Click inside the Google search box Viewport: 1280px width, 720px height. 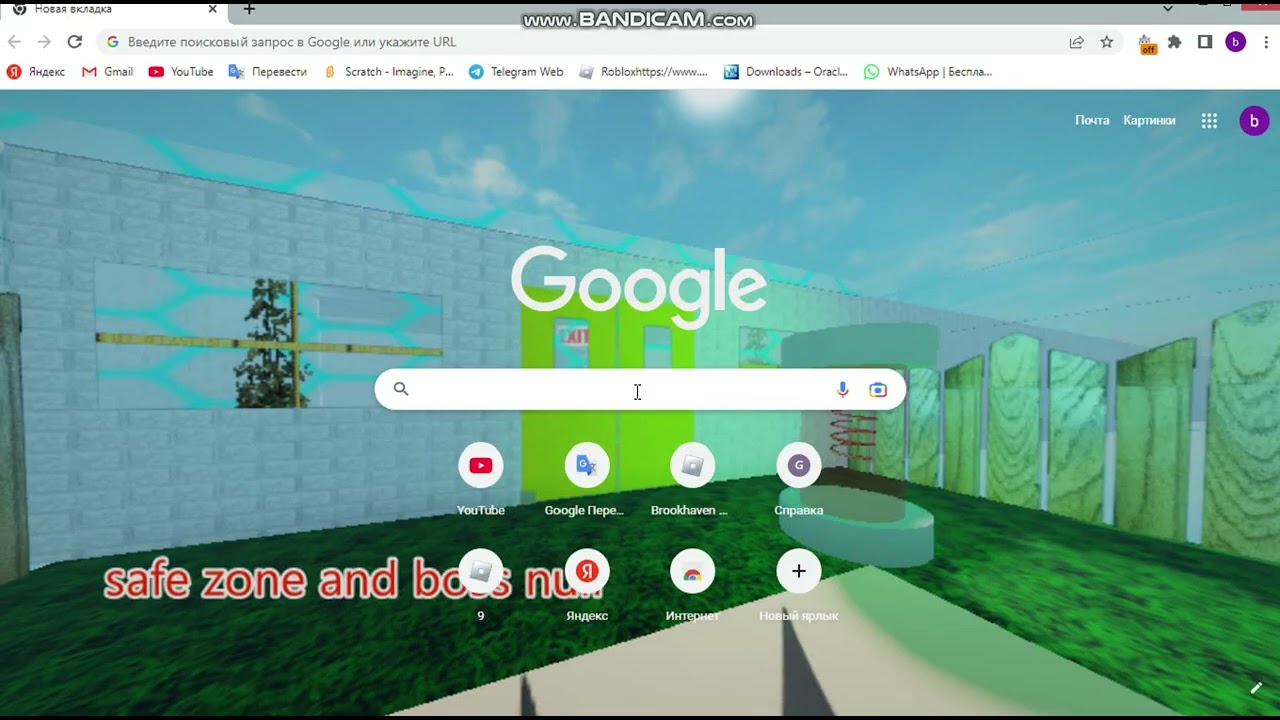point(640,390)
